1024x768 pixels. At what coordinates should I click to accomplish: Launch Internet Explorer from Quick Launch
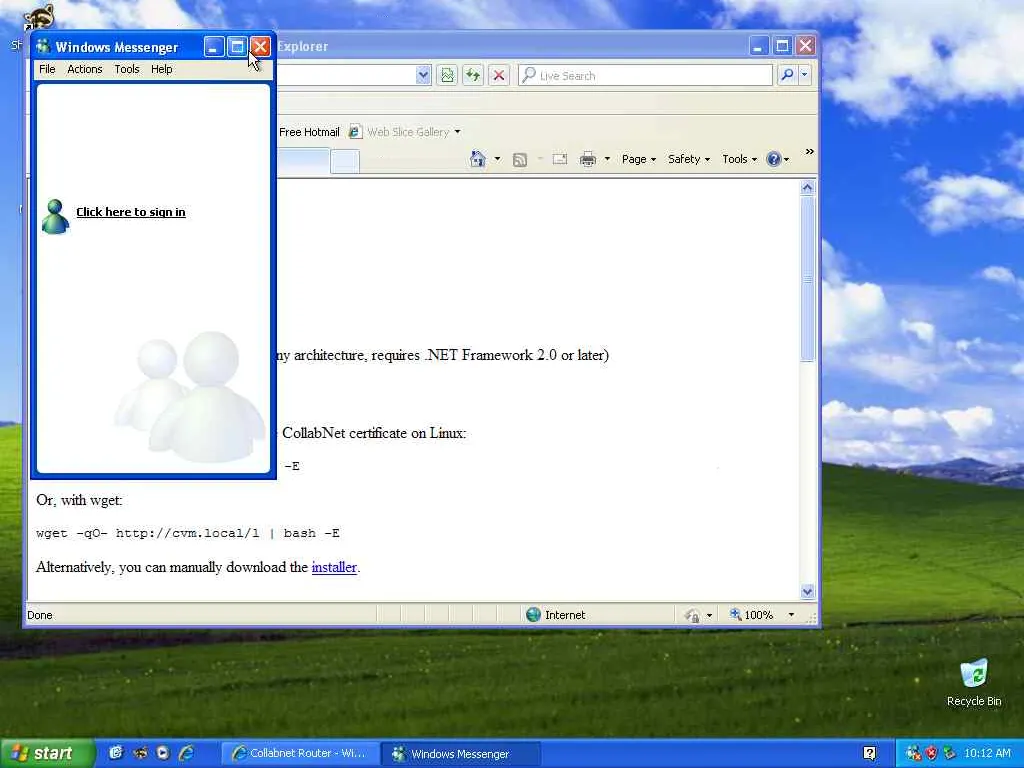(186, 753)
